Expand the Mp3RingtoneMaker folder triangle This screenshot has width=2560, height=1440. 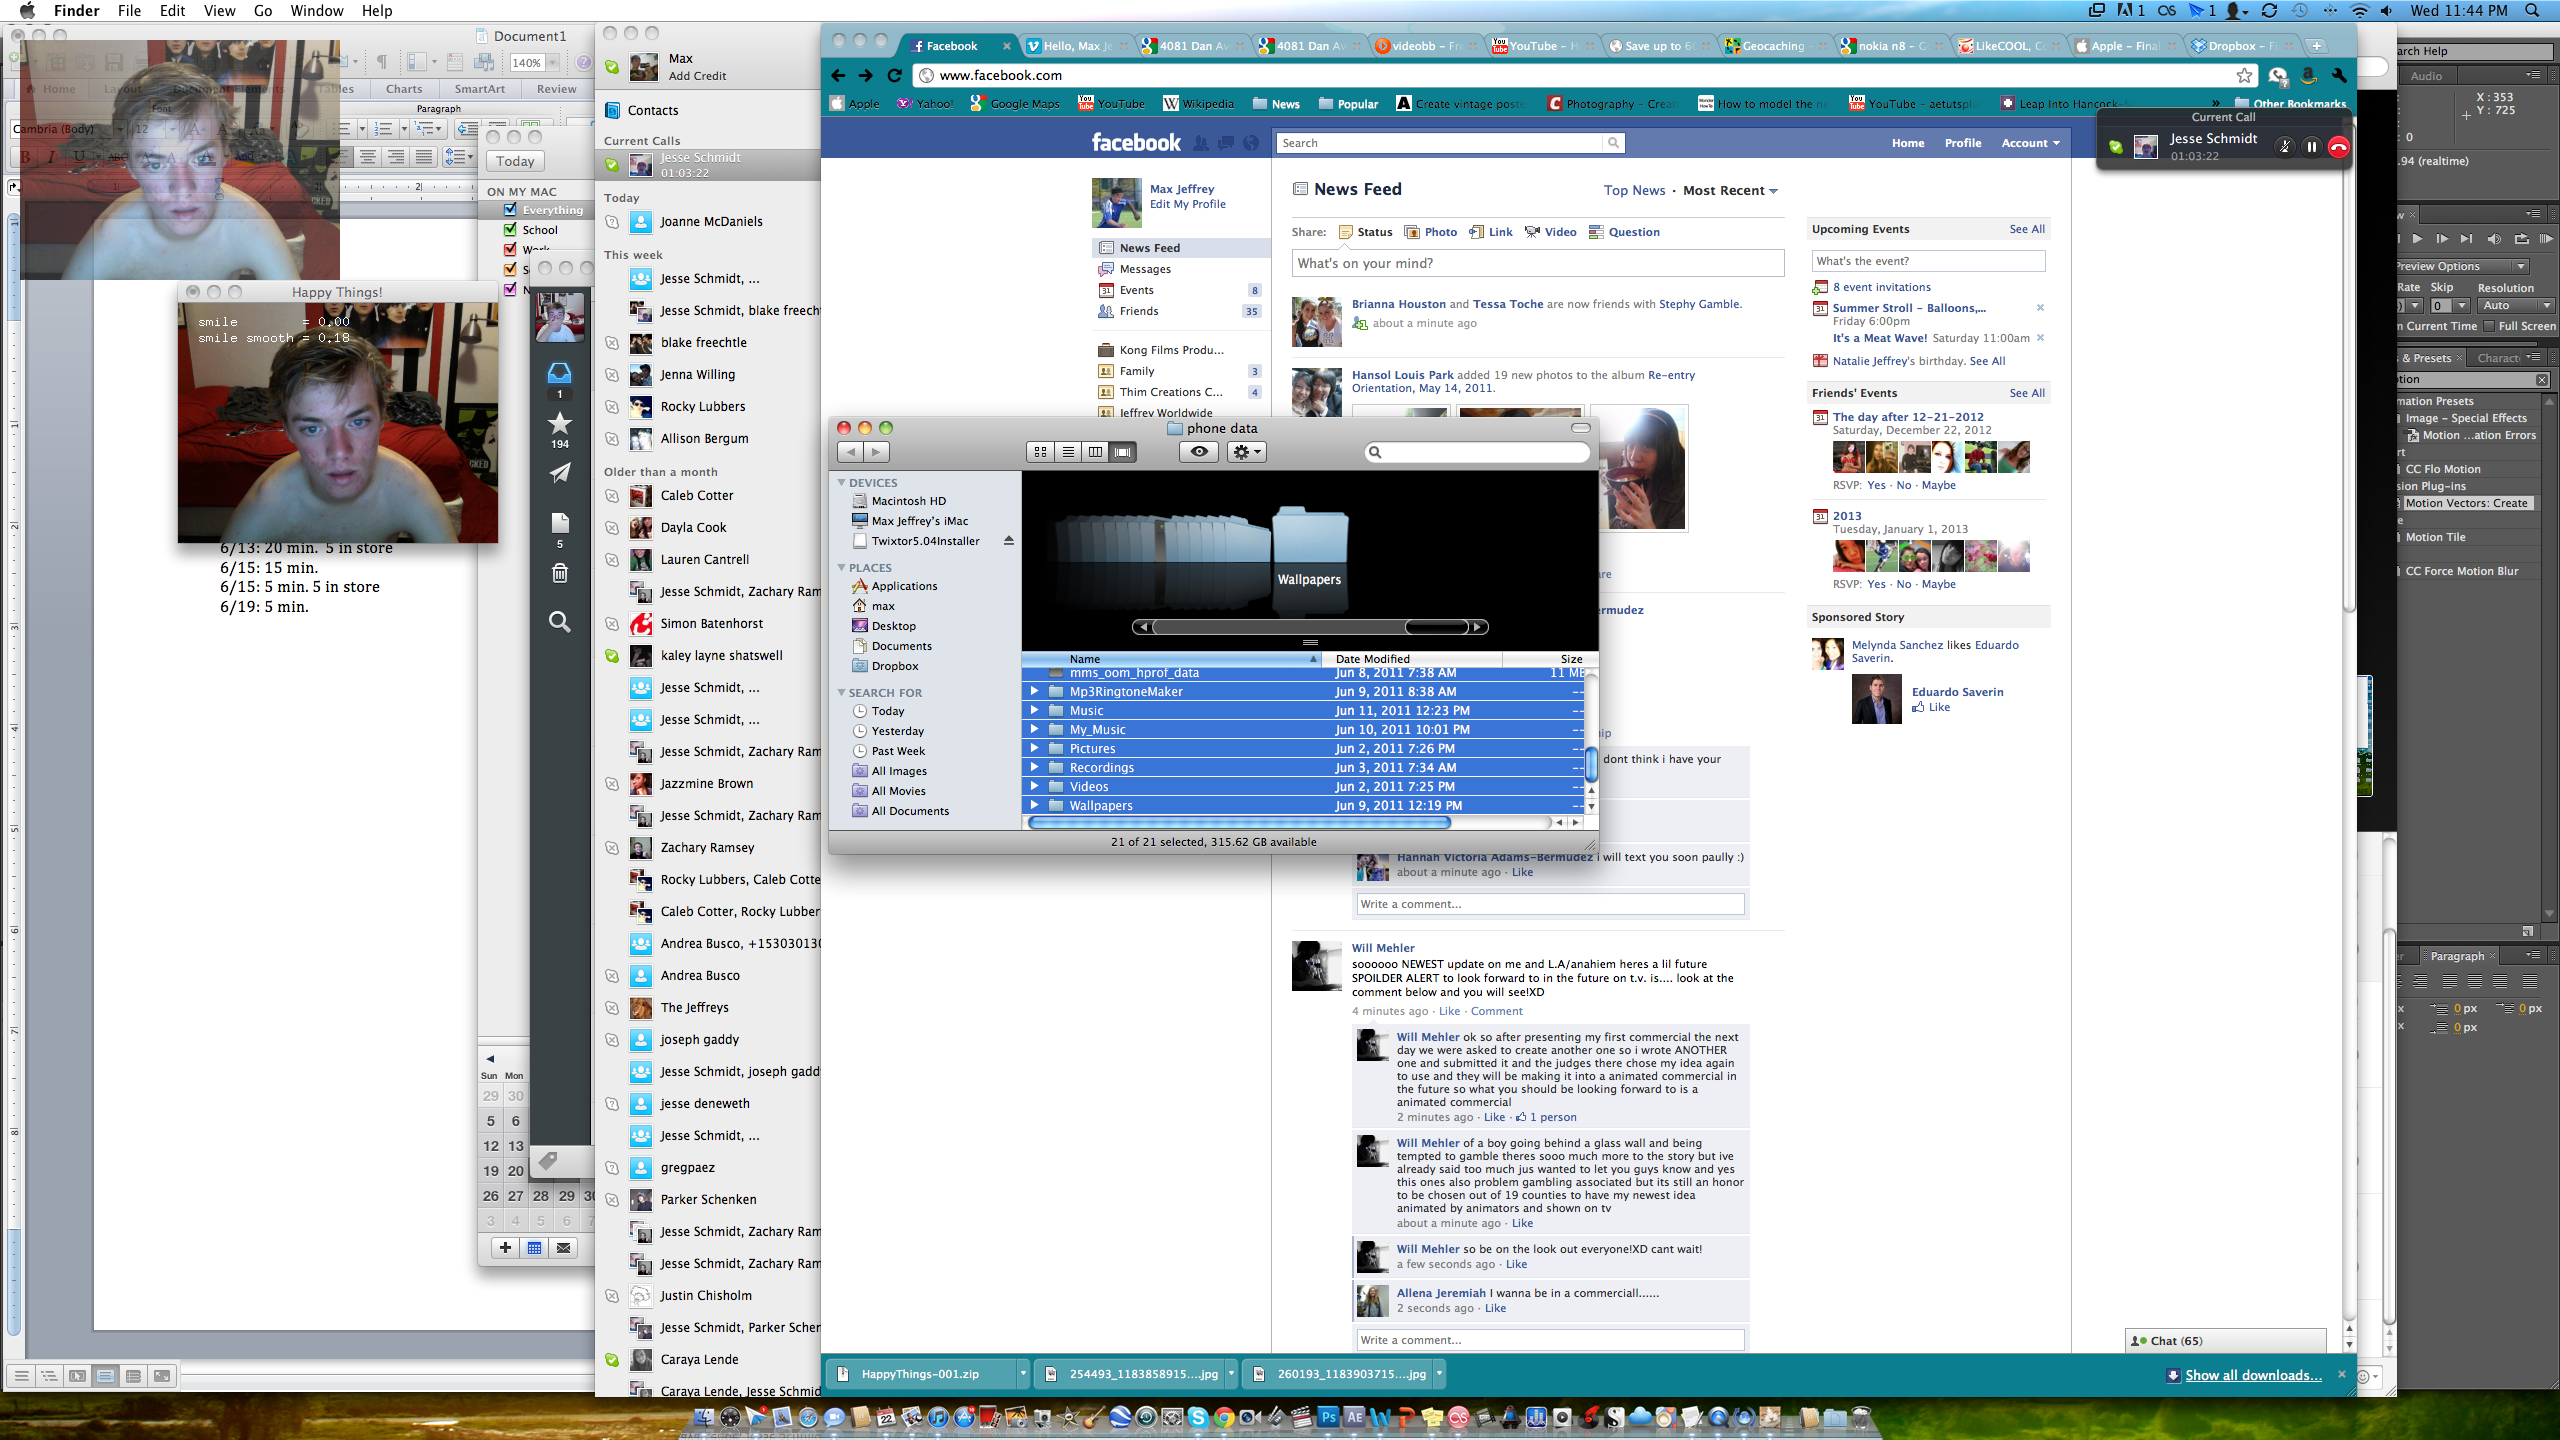tap(1035, 691)
